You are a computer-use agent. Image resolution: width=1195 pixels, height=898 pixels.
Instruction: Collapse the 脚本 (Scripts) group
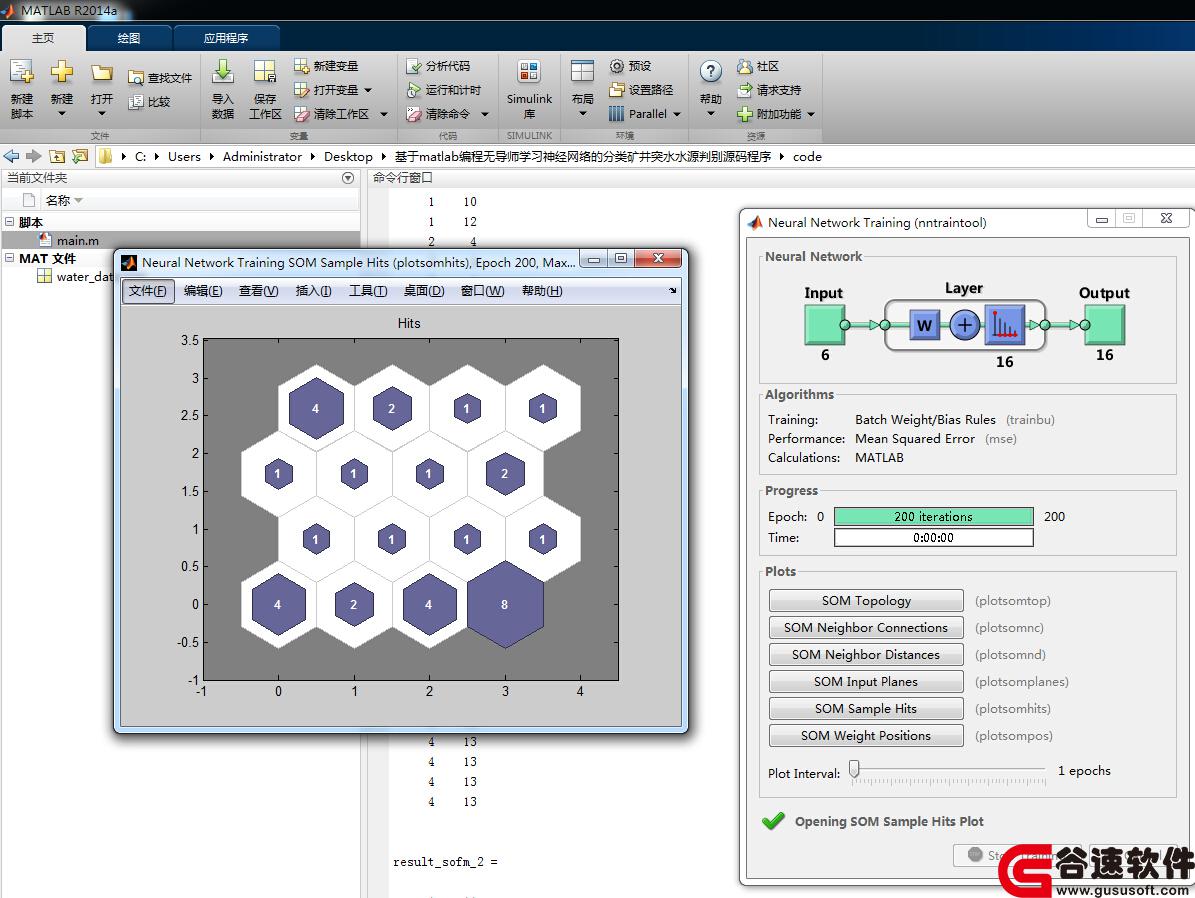pos(9,222)
